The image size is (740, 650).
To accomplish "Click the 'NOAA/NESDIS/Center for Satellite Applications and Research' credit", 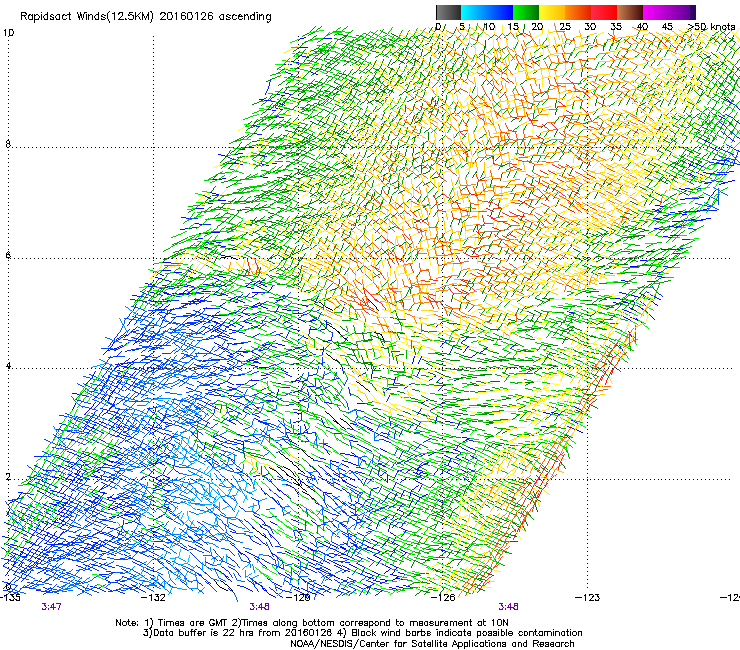I will coord(432,644).
